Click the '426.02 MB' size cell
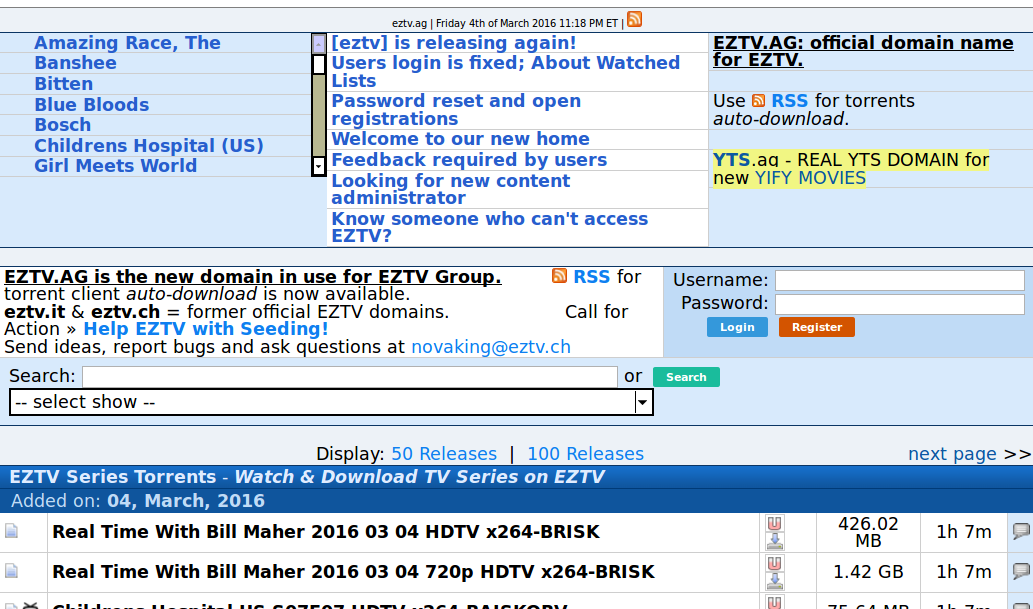This screenshot has width=1033, height=609. tap(868, 533)
